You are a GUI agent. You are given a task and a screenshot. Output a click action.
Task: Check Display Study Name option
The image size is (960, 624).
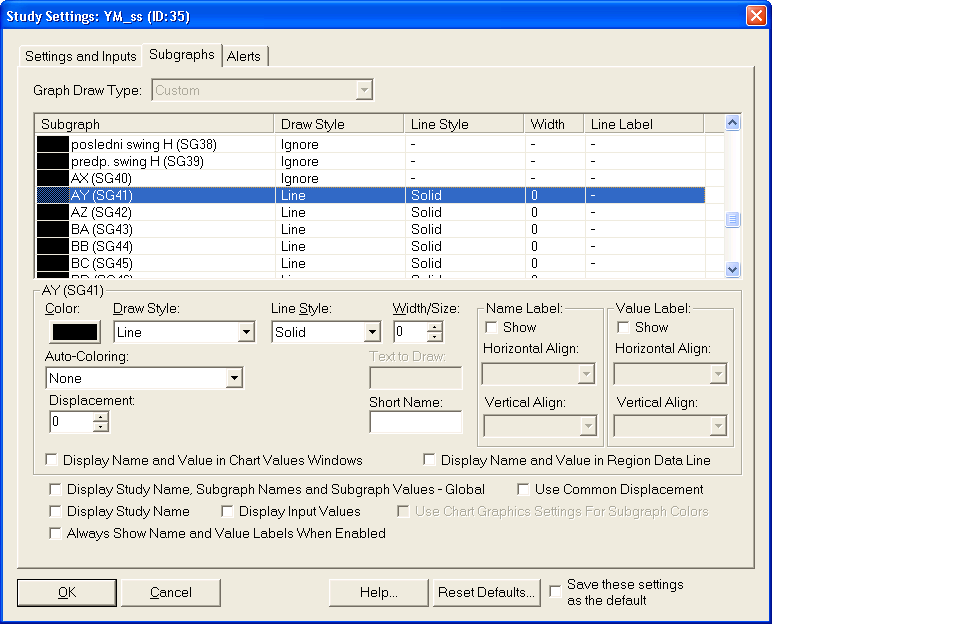click(54, 512)
